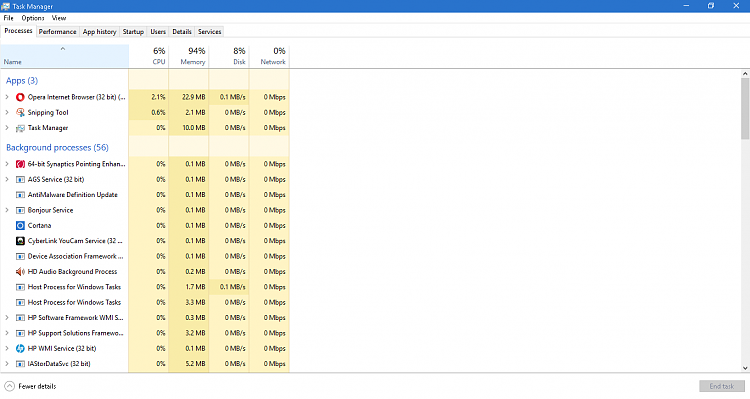Switch to the Details tab

tap(182, 32)
